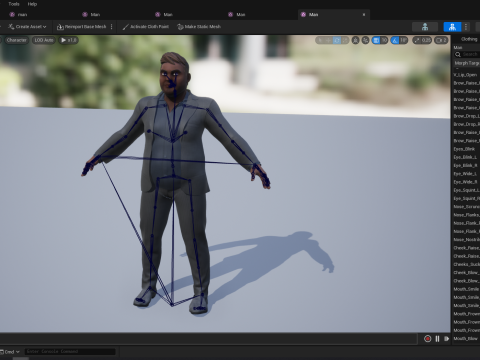The width and height of the screenshot is (480, 360).
Task: Click Reimport Base Mesh button
Action: pos(82,27)
